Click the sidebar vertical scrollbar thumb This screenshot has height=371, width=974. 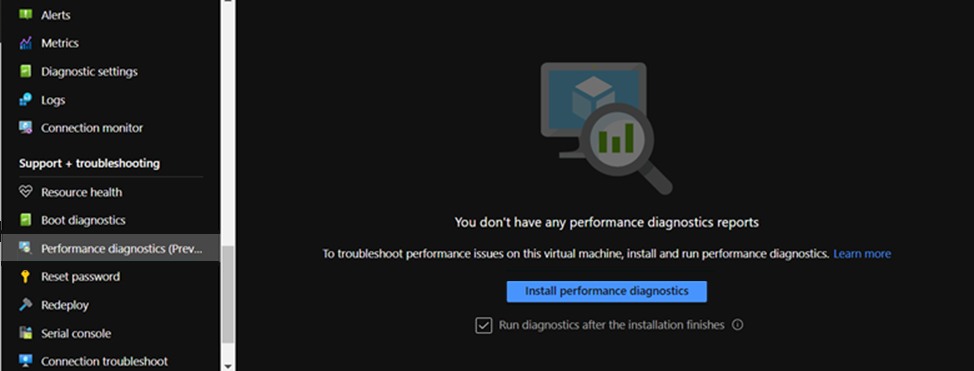(x=227, y=294)
